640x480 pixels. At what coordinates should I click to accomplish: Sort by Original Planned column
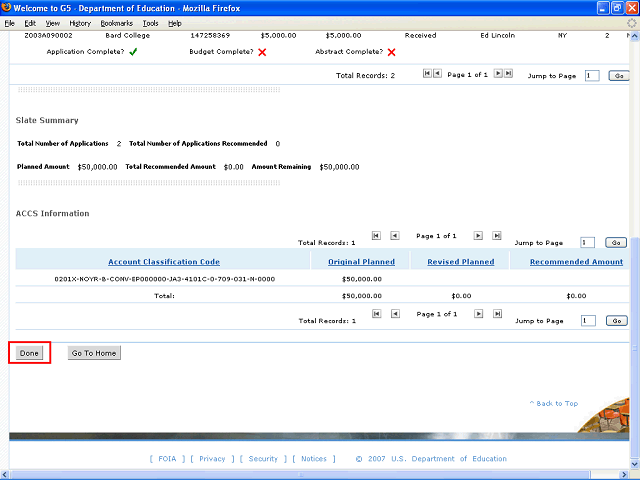pos(361,262)
